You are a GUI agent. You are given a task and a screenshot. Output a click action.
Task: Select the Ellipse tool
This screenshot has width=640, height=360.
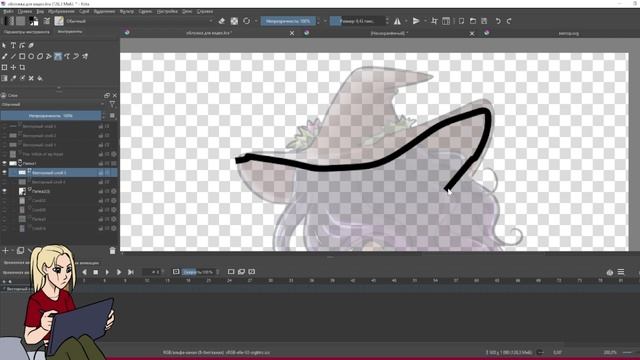(31, 56)
